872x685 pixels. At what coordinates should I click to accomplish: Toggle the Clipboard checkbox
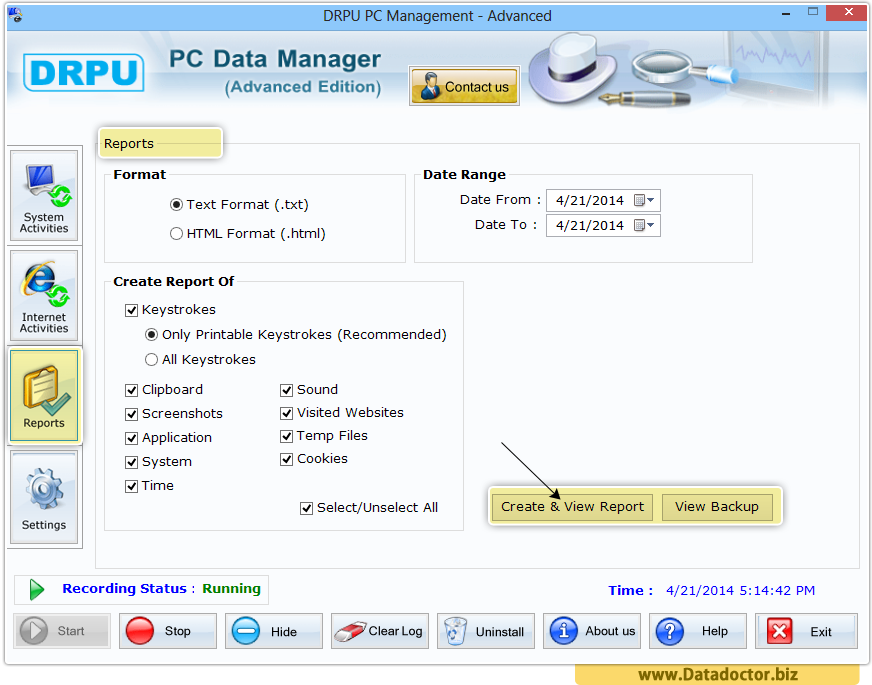[x=131, y=390]
